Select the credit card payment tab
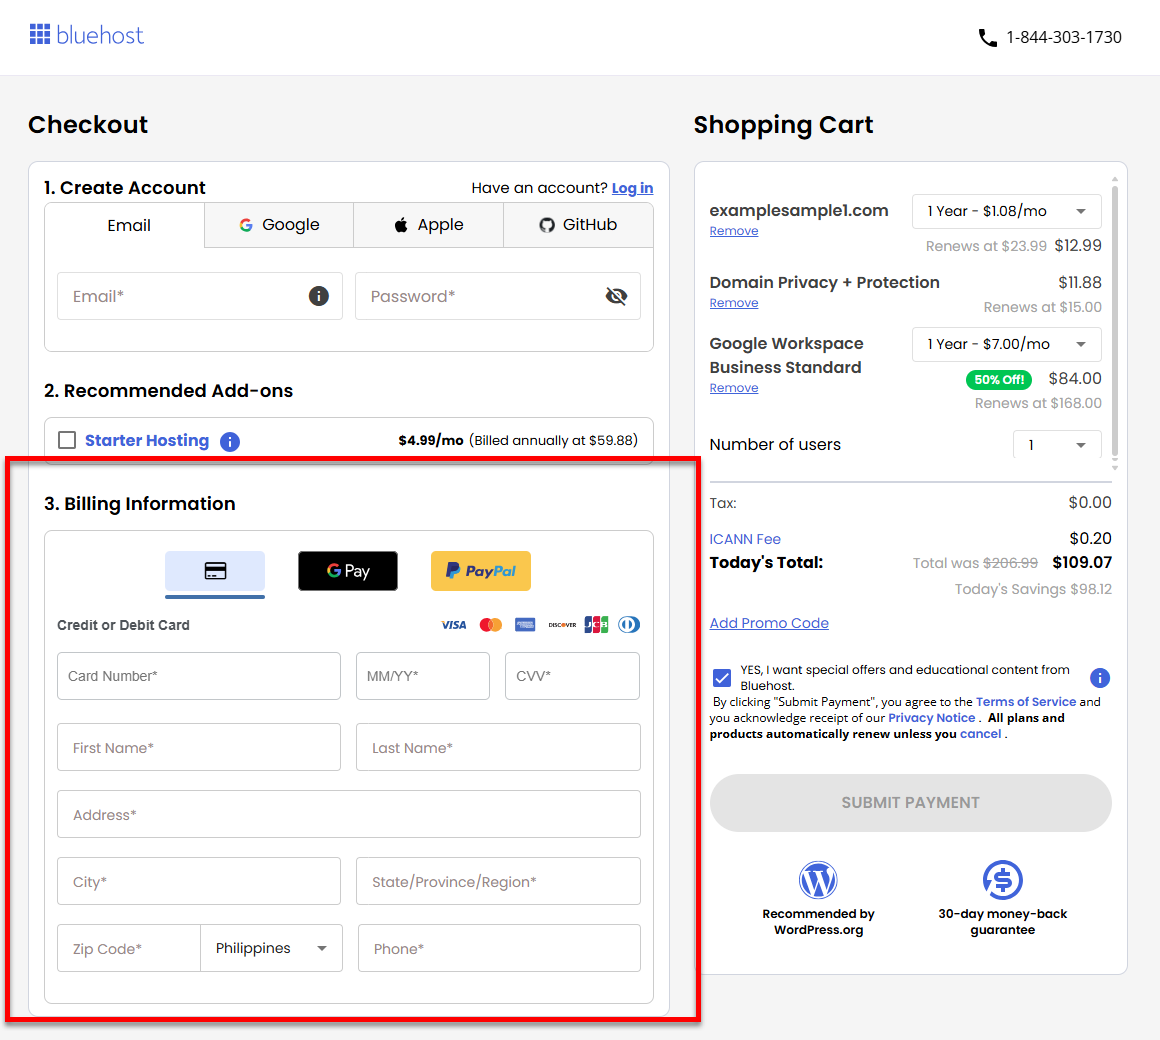Viewport: 1160px width, 1040px height. 215,572
